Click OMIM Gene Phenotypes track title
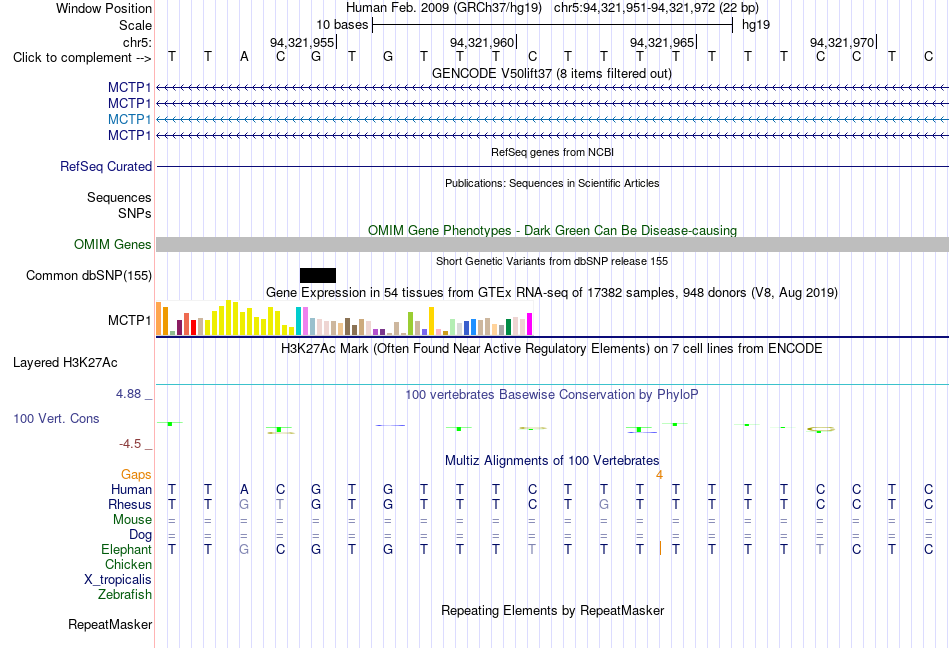The width and height of the screenshot is (950, 648). click(x=552, y=231)
